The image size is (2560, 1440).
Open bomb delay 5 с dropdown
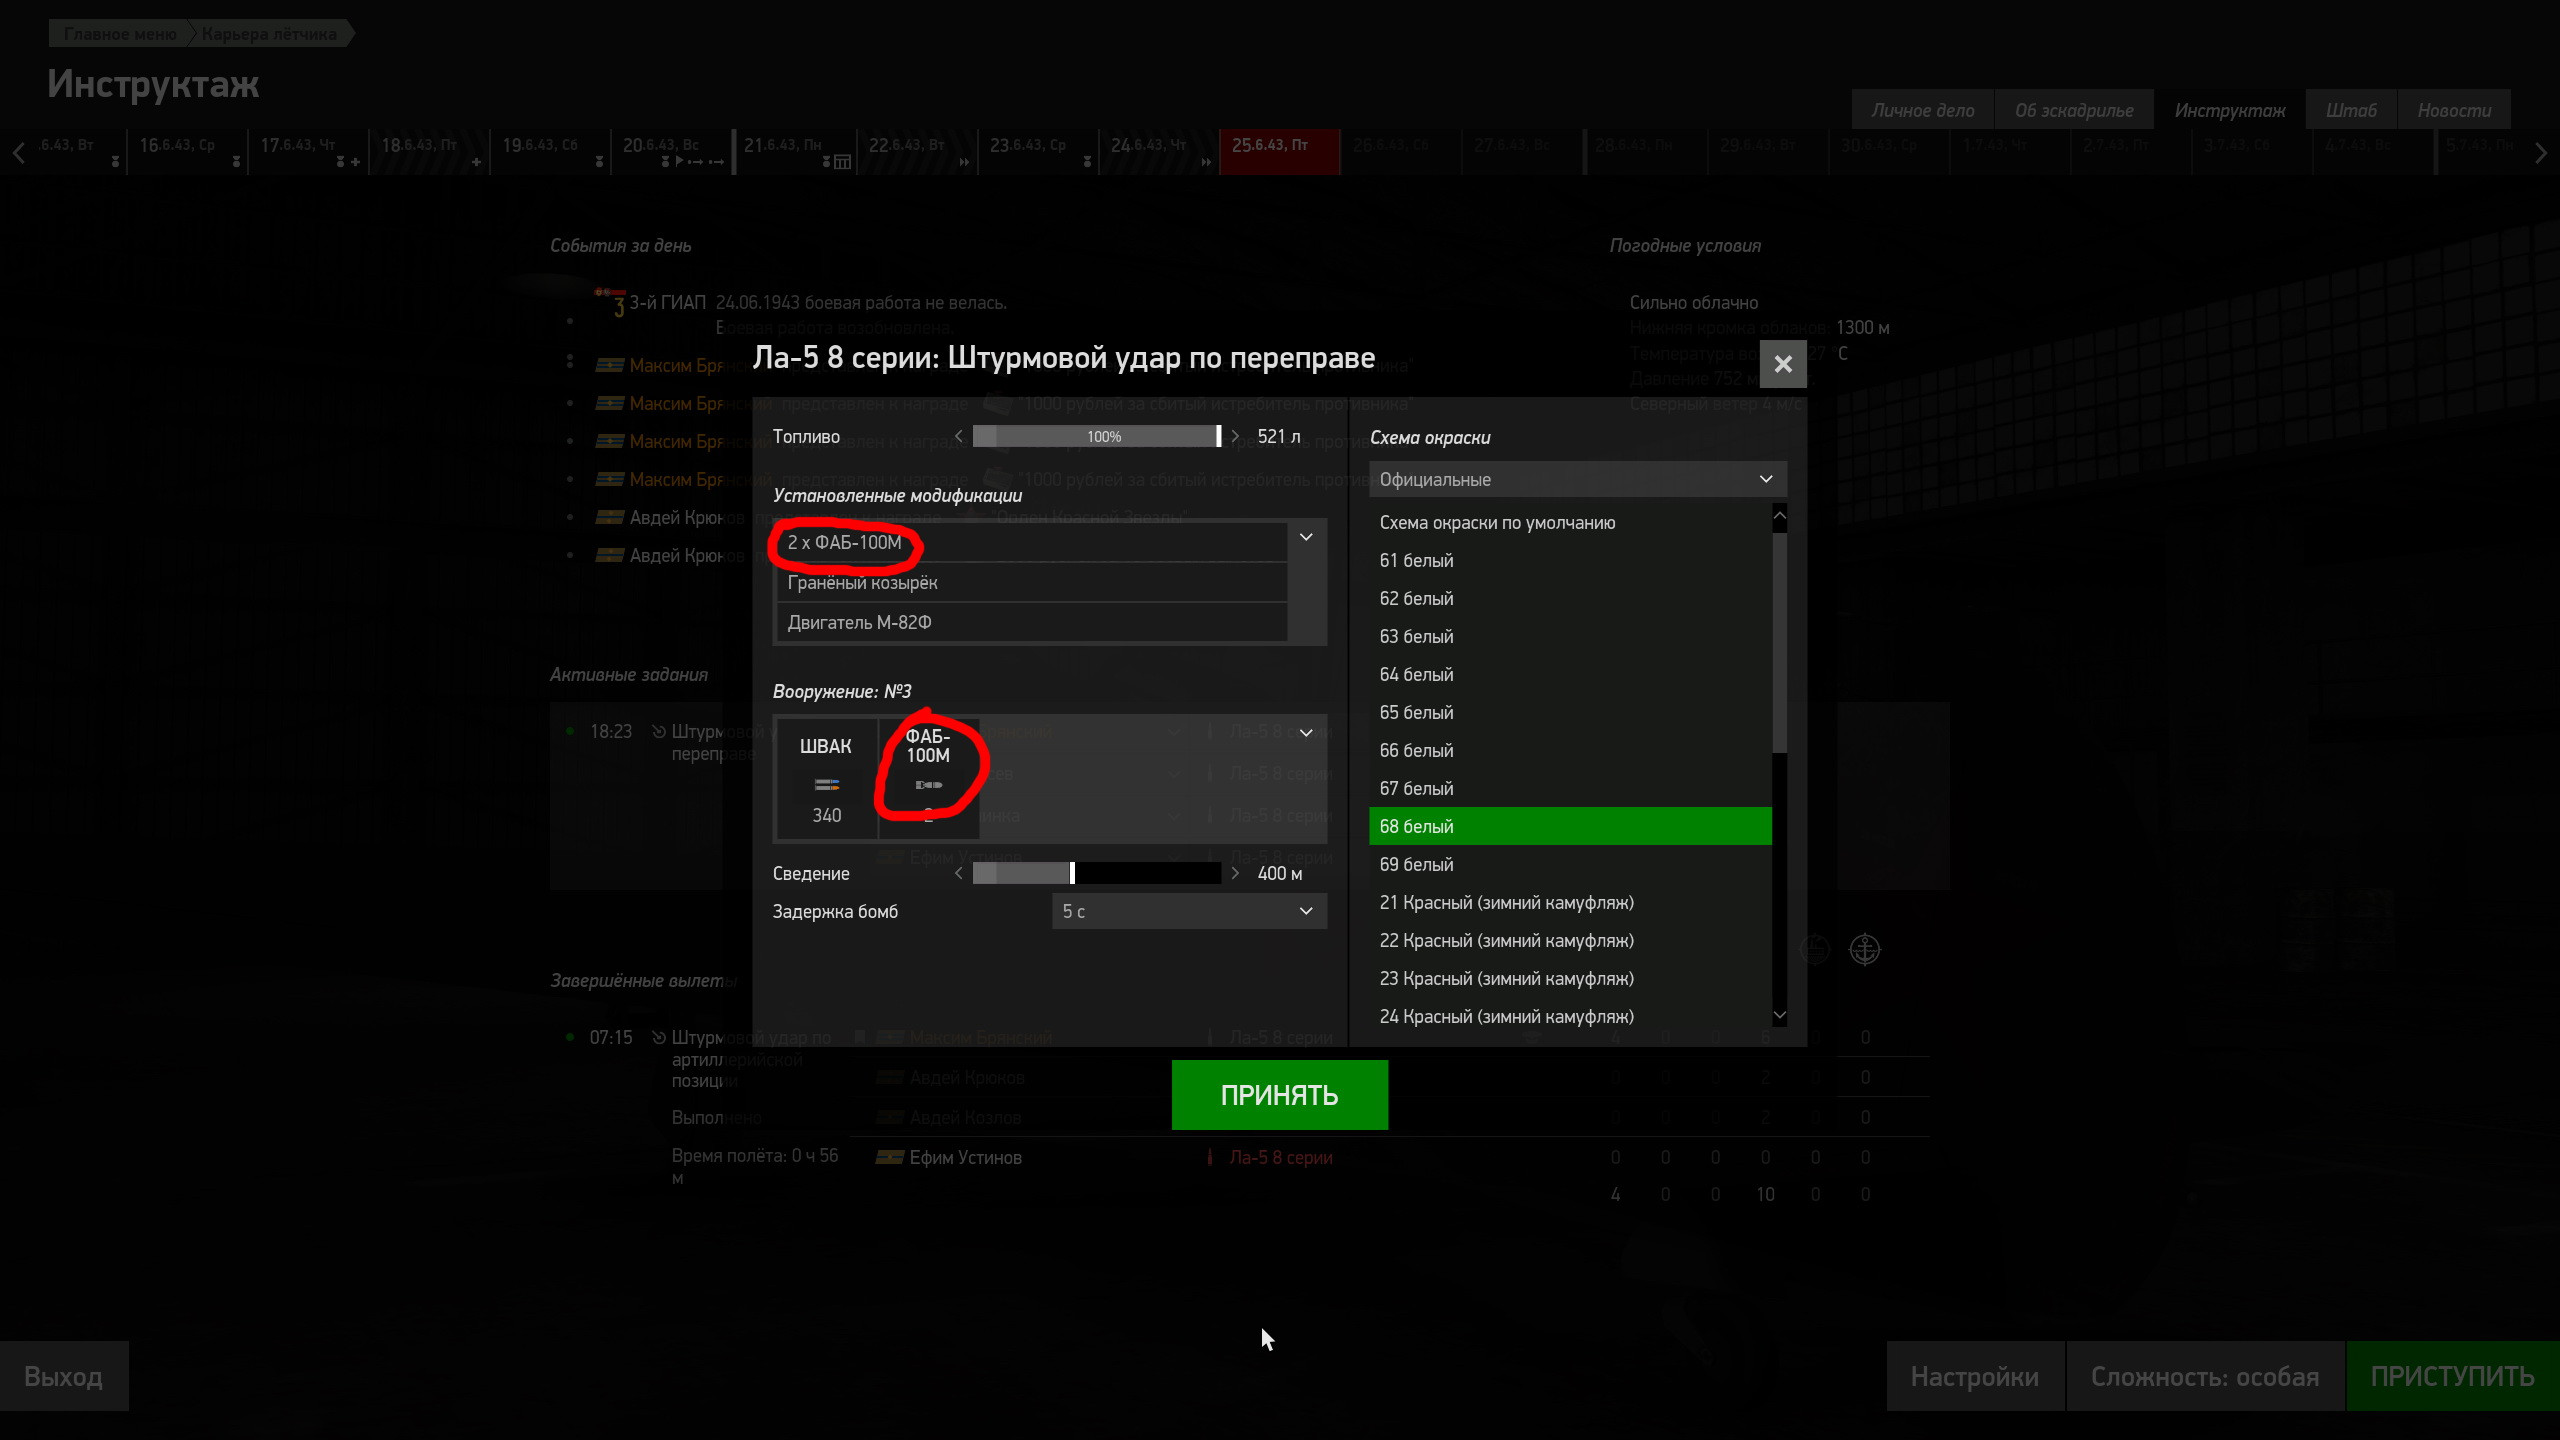click(1189, 912)
